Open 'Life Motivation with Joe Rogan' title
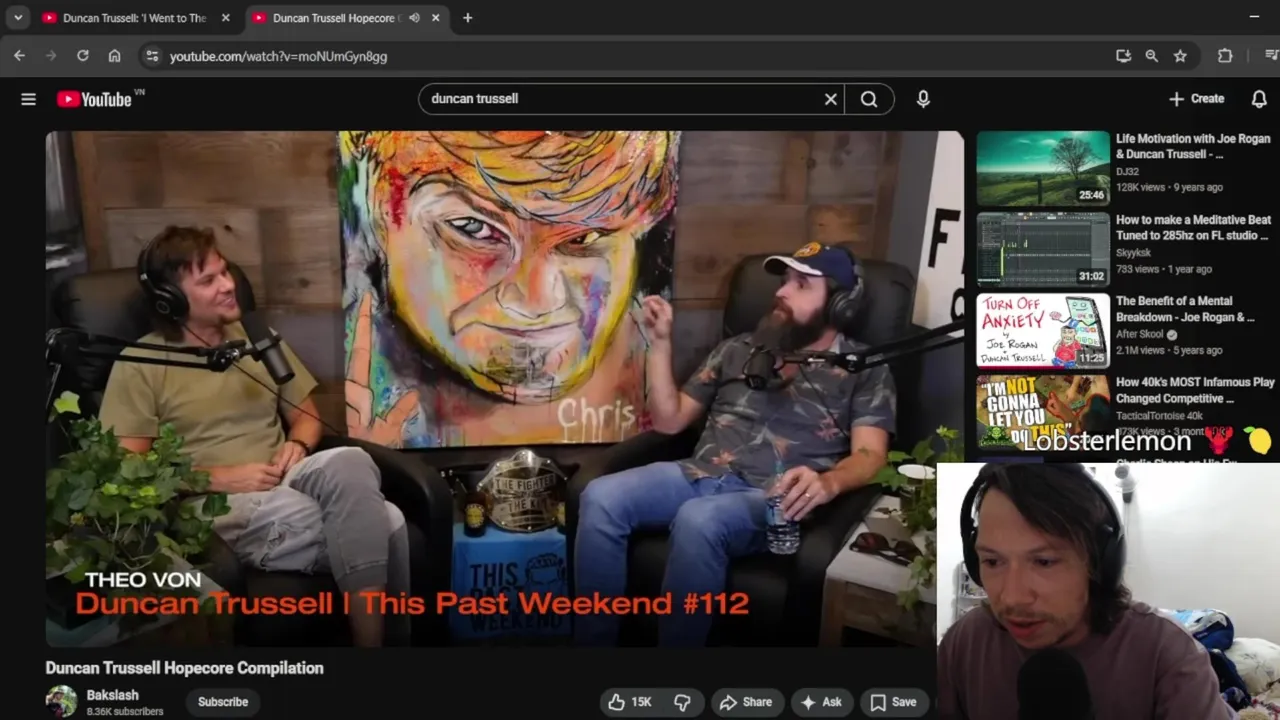Viewport: 1280px width, 720px height. click(1193, 147)
